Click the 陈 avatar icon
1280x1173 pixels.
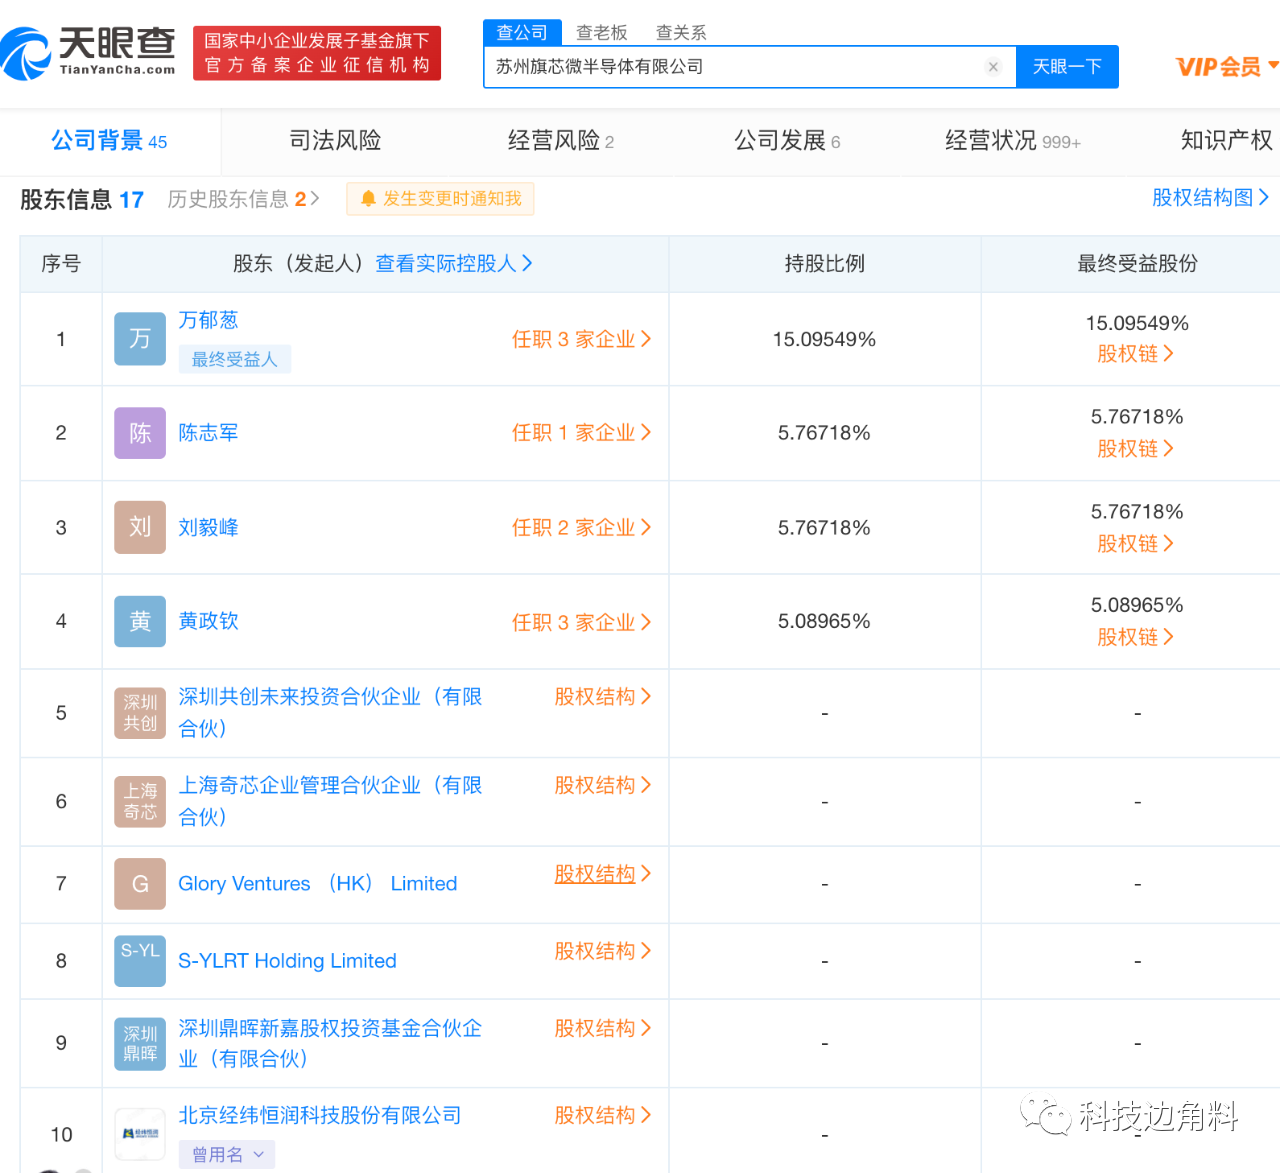(140, 433)
